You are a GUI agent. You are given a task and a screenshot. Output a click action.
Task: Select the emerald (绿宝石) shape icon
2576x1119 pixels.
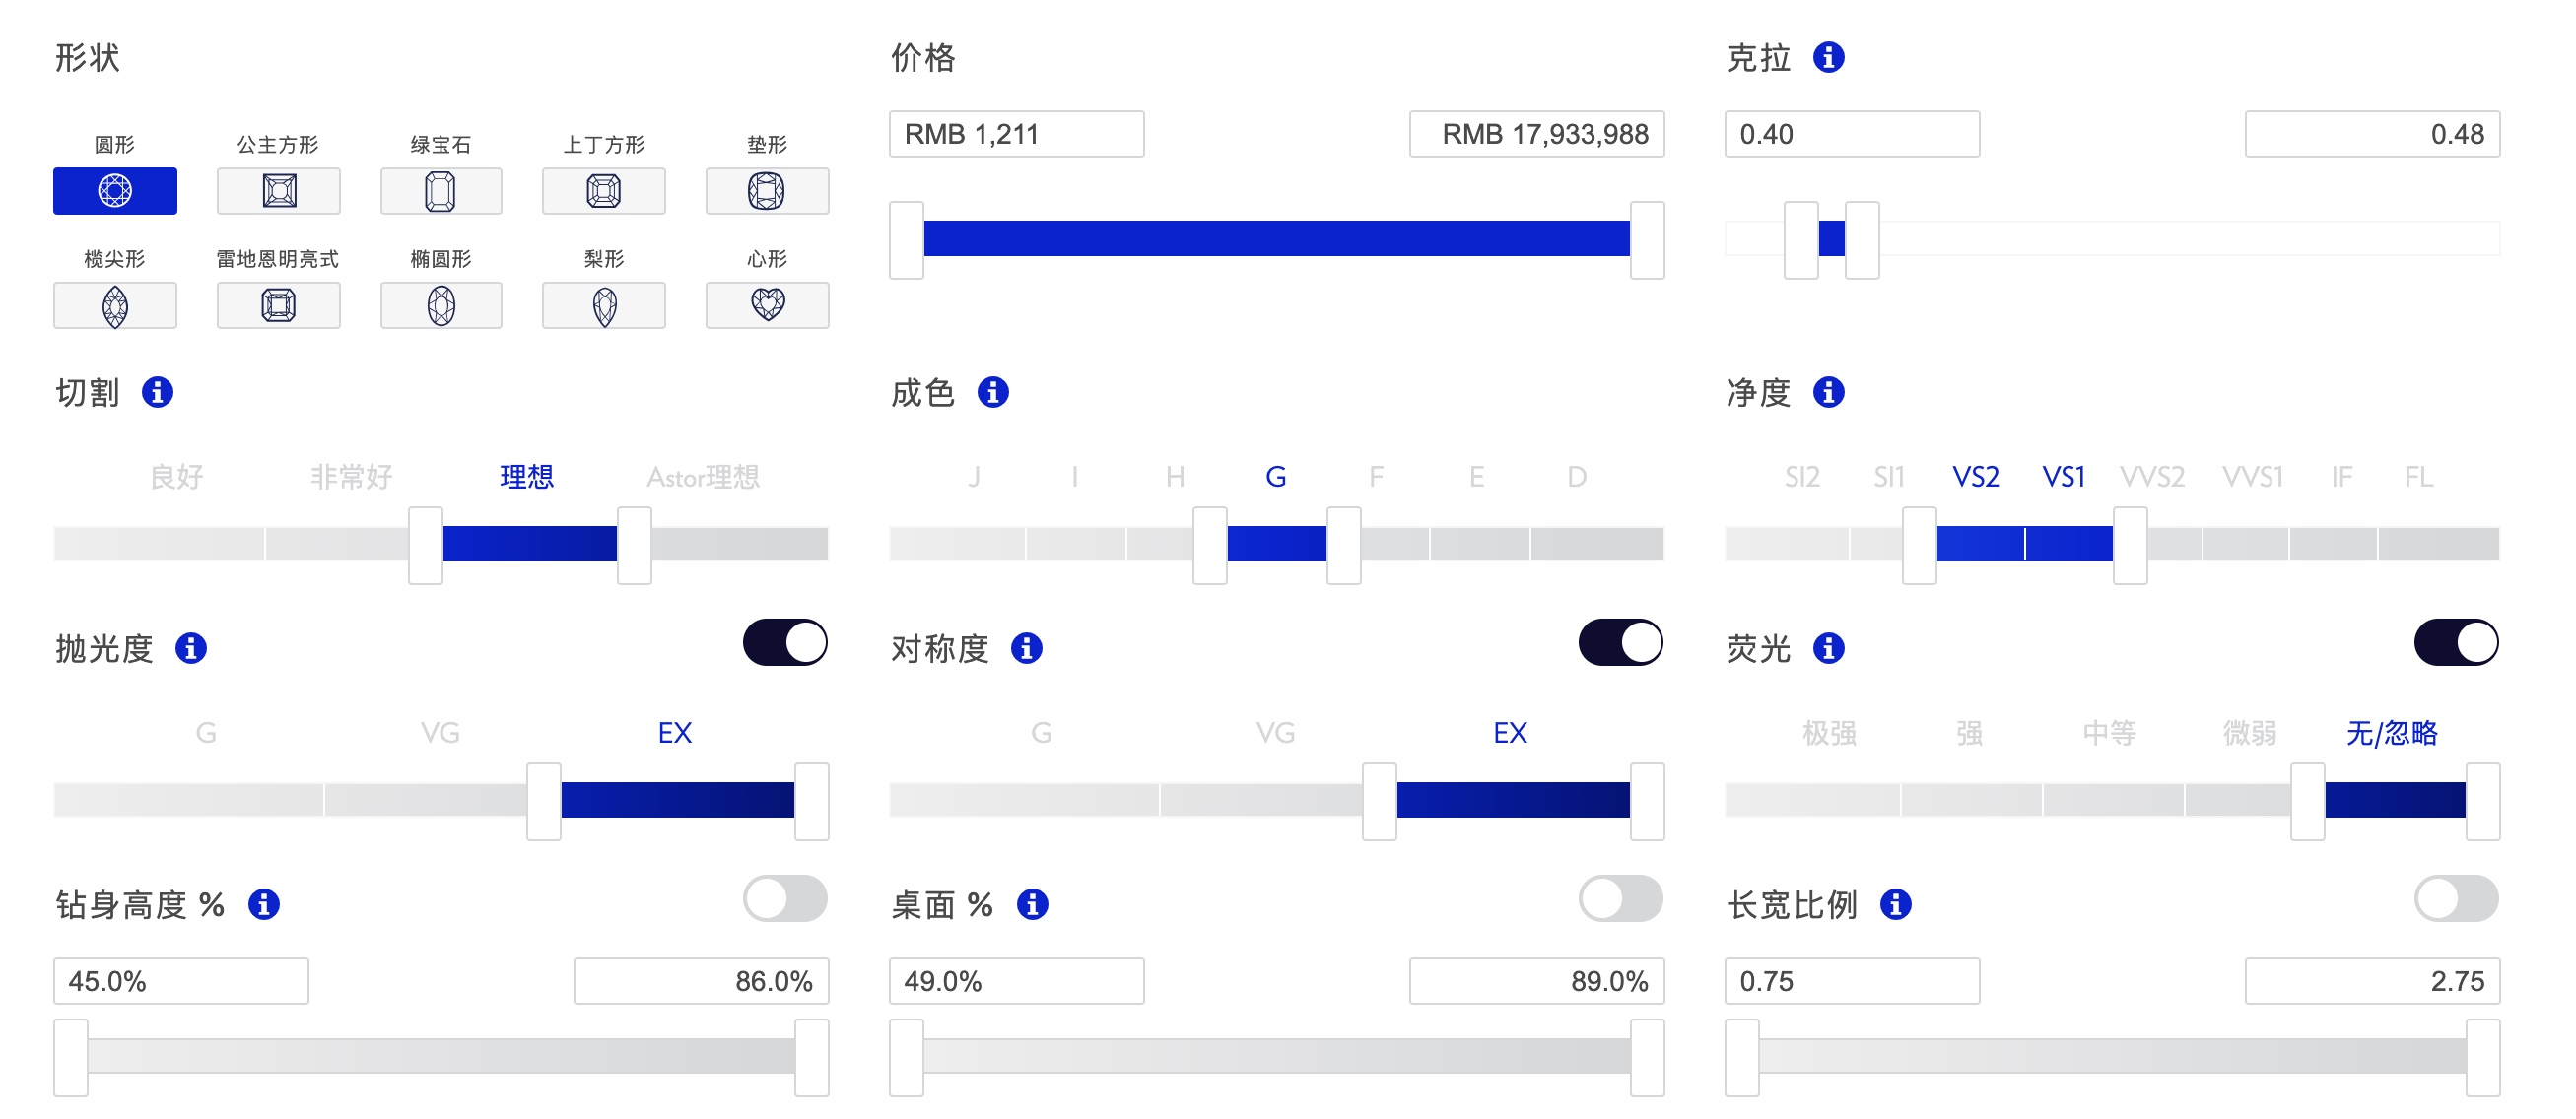pos(441,191)
